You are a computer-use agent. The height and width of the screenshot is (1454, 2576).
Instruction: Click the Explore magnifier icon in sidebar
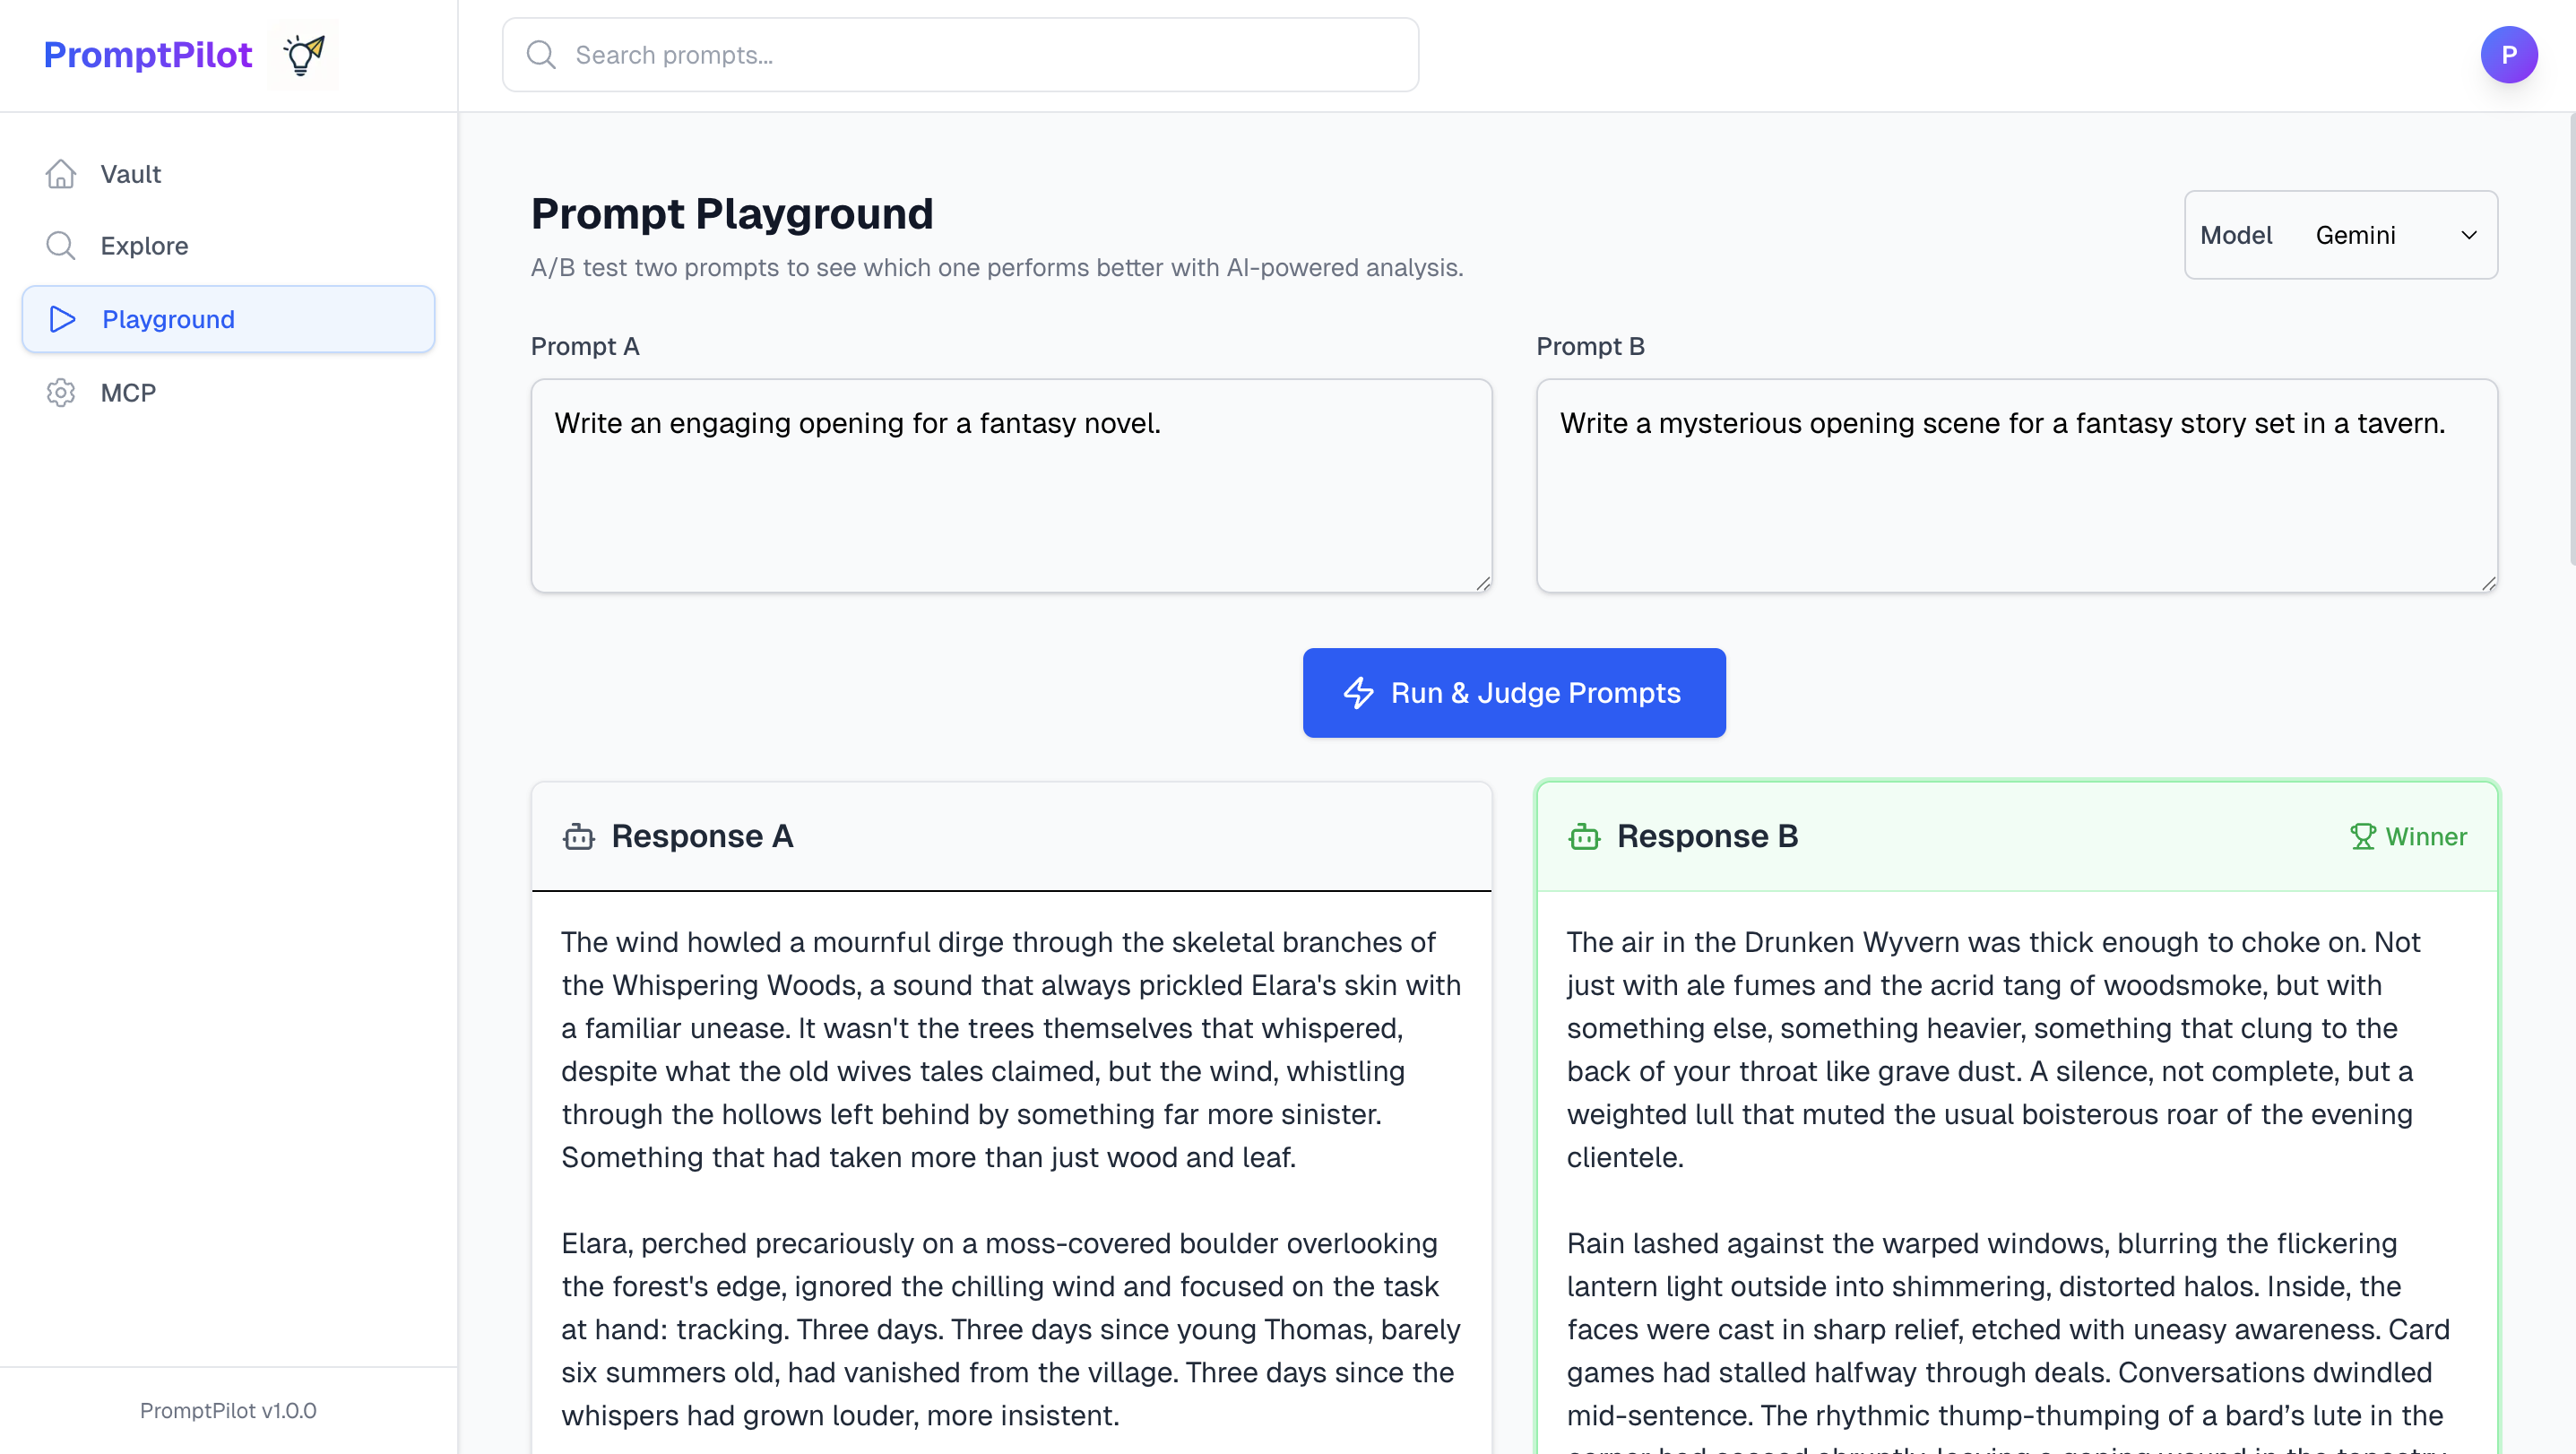61,245
